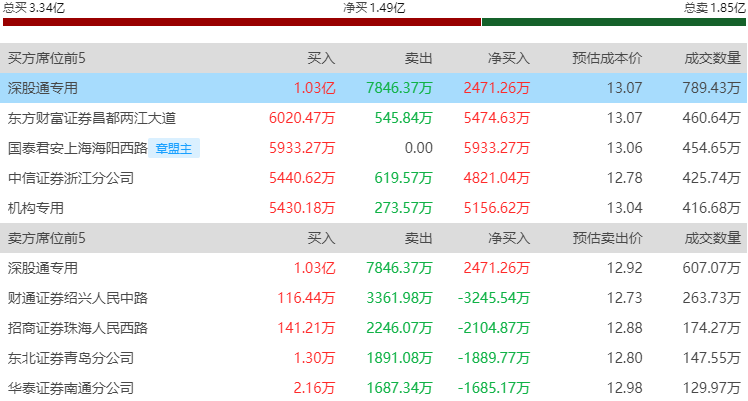Click net buy -1889.77万
Screen dimensions: 748x401
coord(494,358)
